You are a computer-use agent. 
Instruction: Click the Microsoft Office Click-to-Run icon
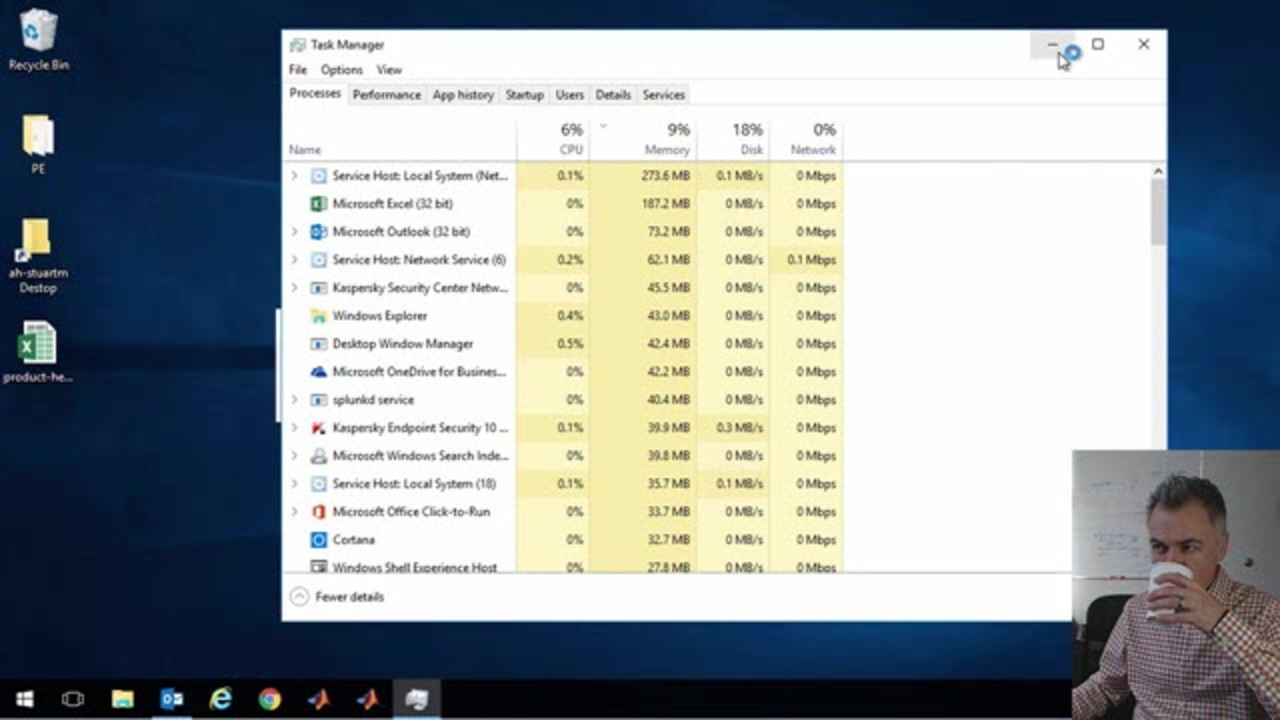click(x=318, y=512)
